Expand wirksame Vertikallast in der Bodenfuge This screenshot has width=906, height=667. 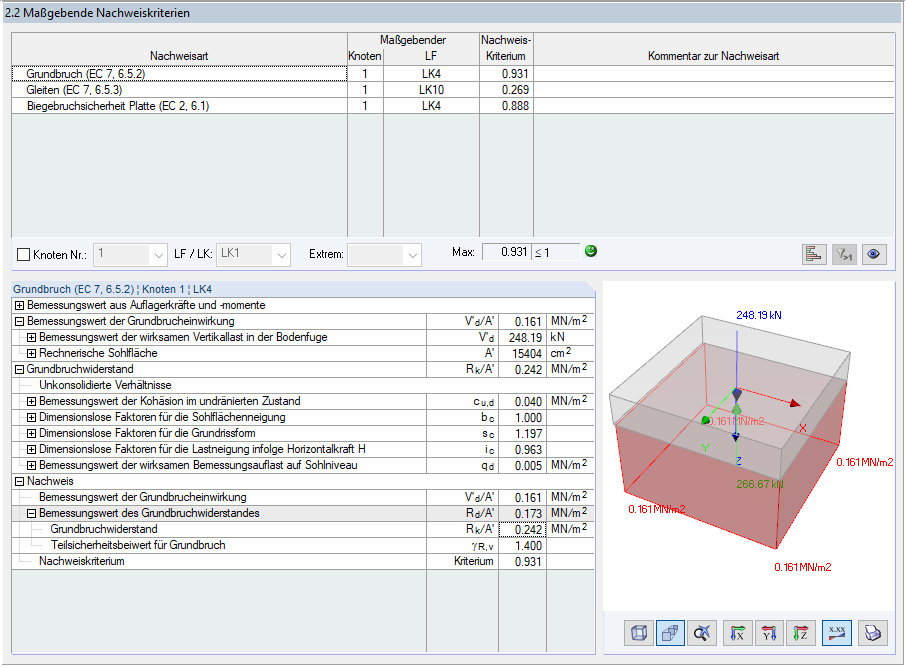tap(32, 338)
